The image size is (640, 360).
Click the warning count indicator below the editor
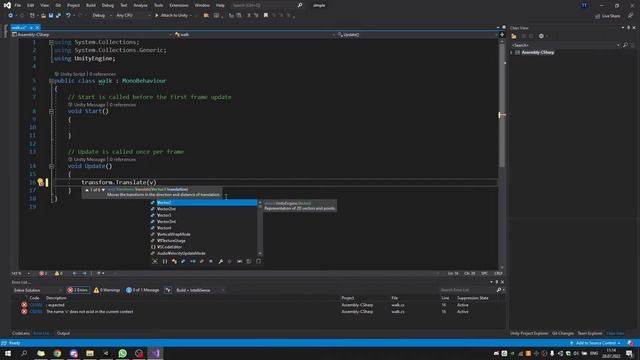pos(58,273)
